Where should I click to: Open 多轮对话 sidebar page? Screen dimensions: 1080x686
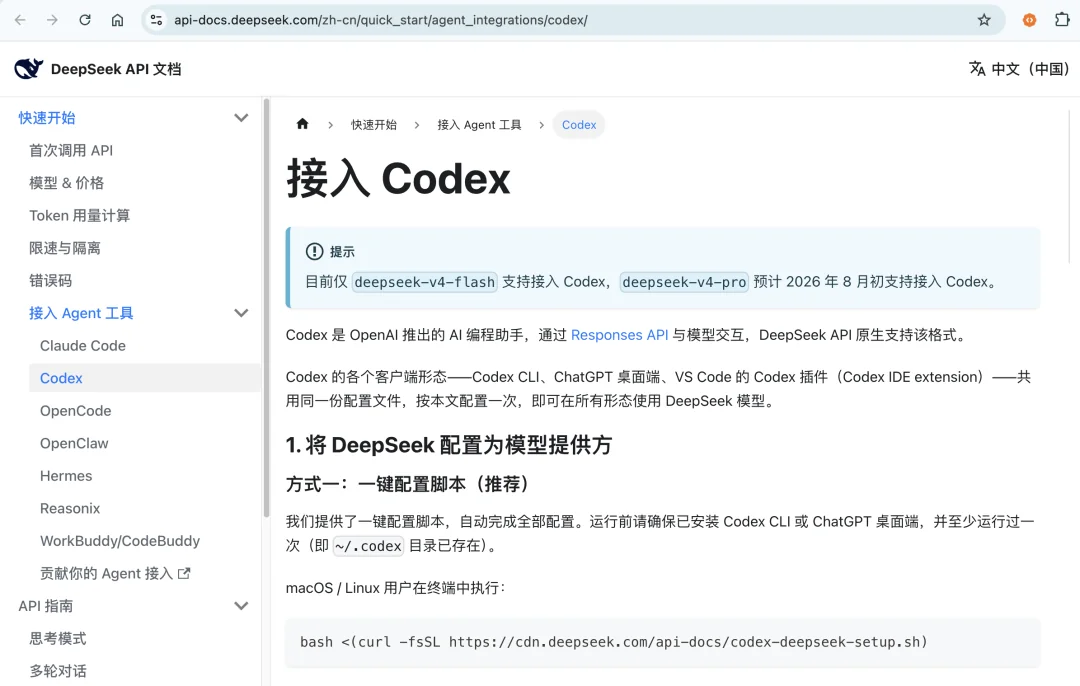[x=58, y=671]
